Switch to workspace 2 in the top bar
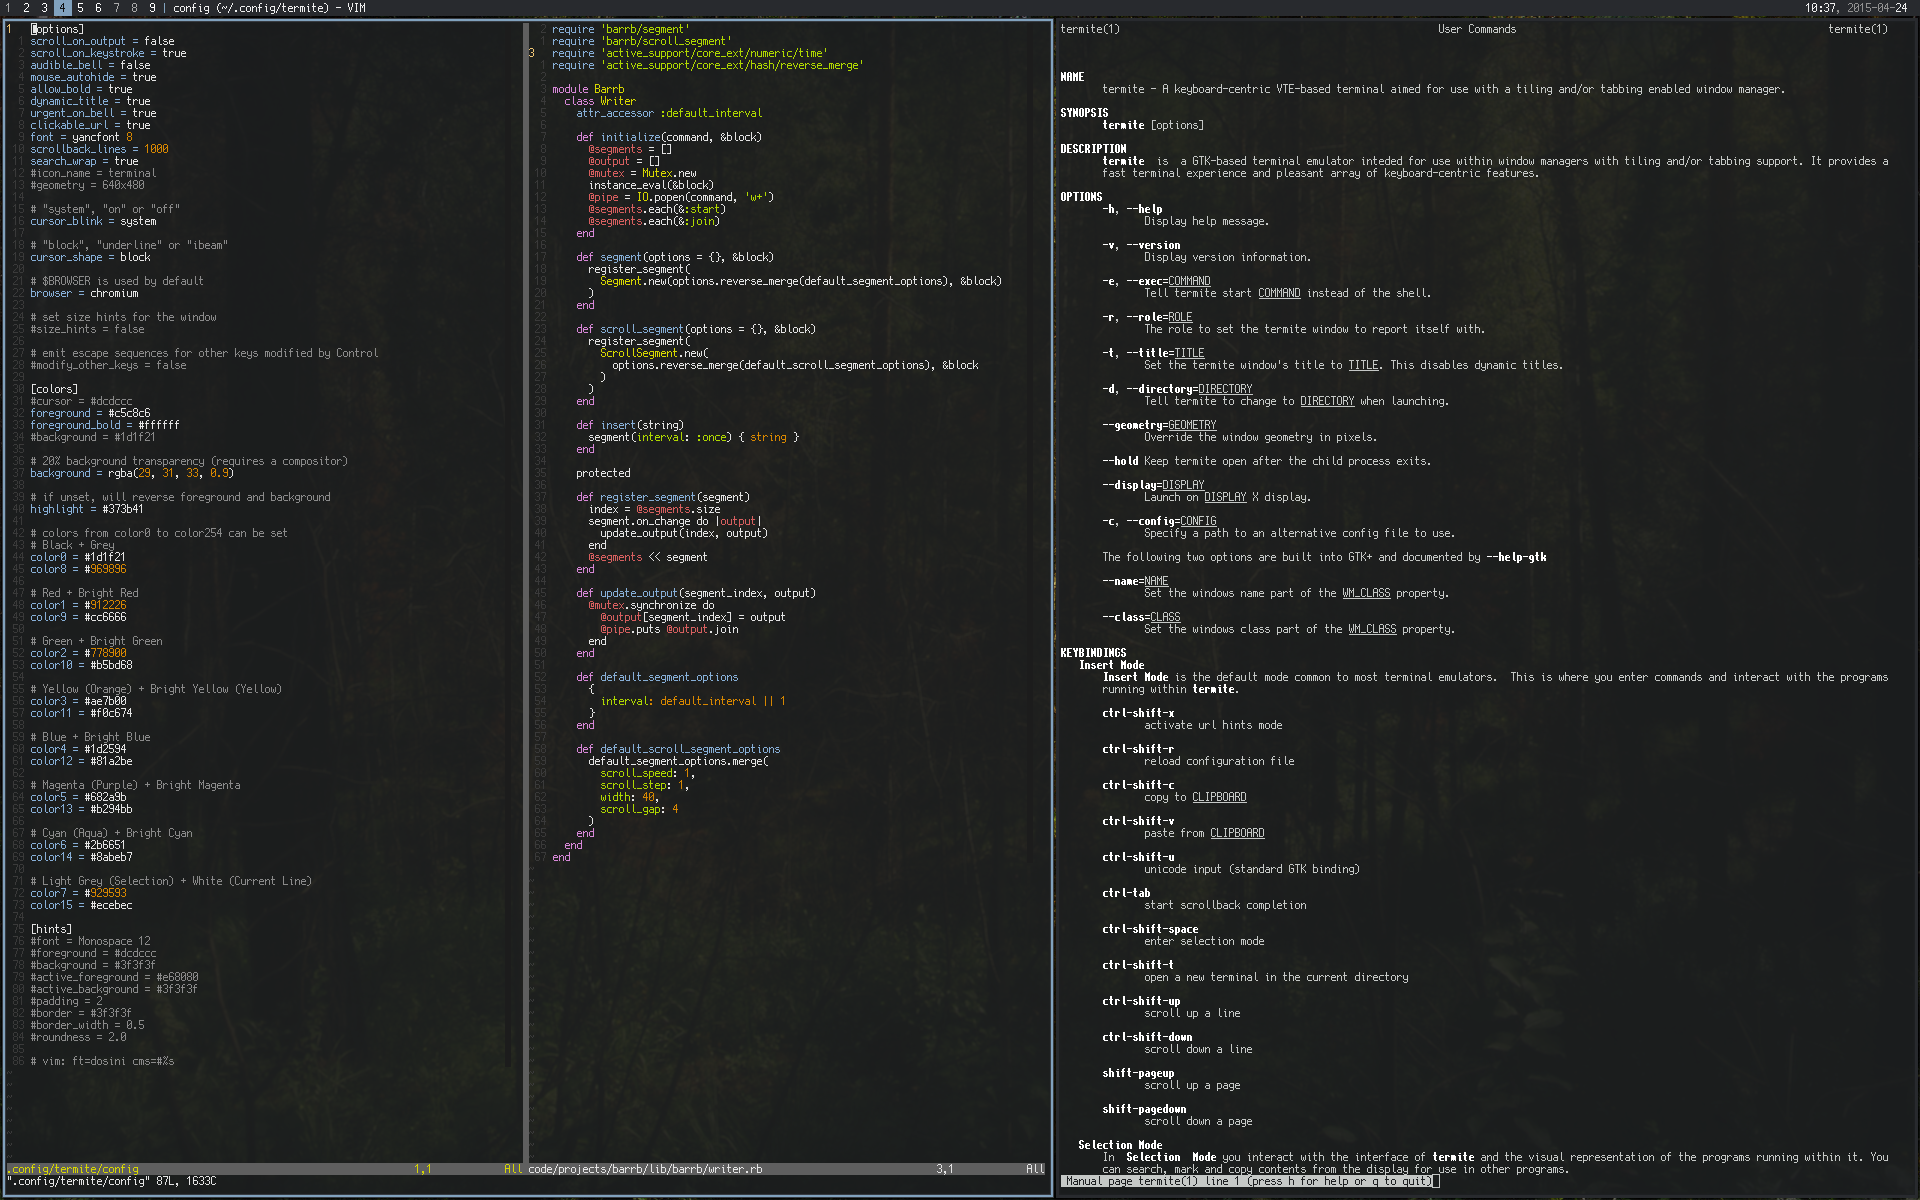Screen dimensions: 1920x1200 click(26, 7)
